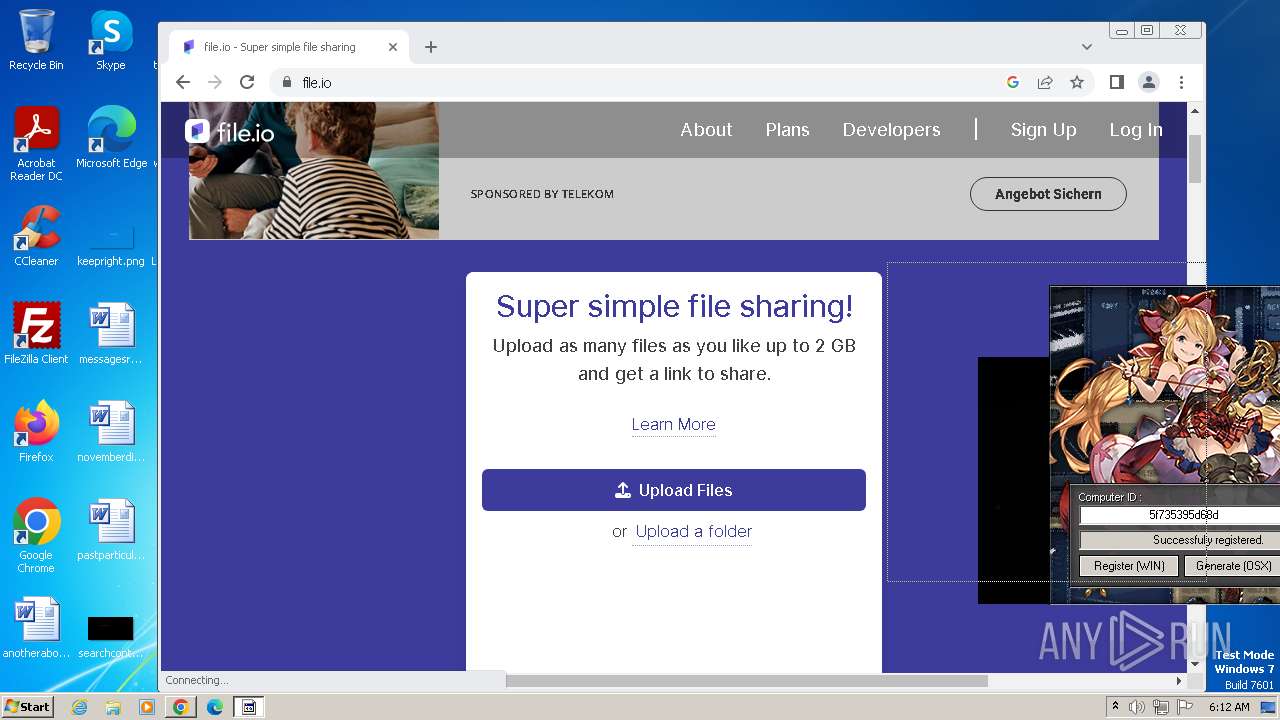Click the horizontal page scrollbar thumb
Viewport: 1280px width, 720px height.
[x=747, y=681]
